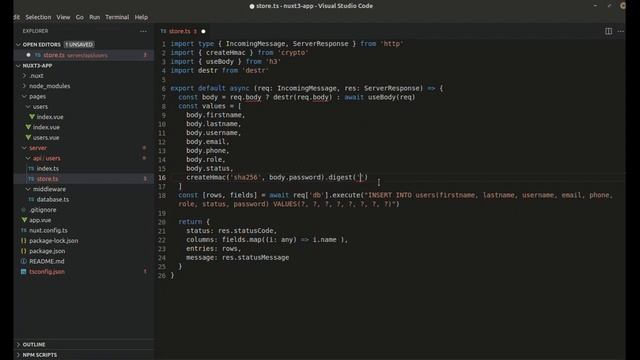Image resolution: width=640 pixels, height=360 pixels.
Task: Click 'INSERT INTO' in the SQL string
Action: 390,195
